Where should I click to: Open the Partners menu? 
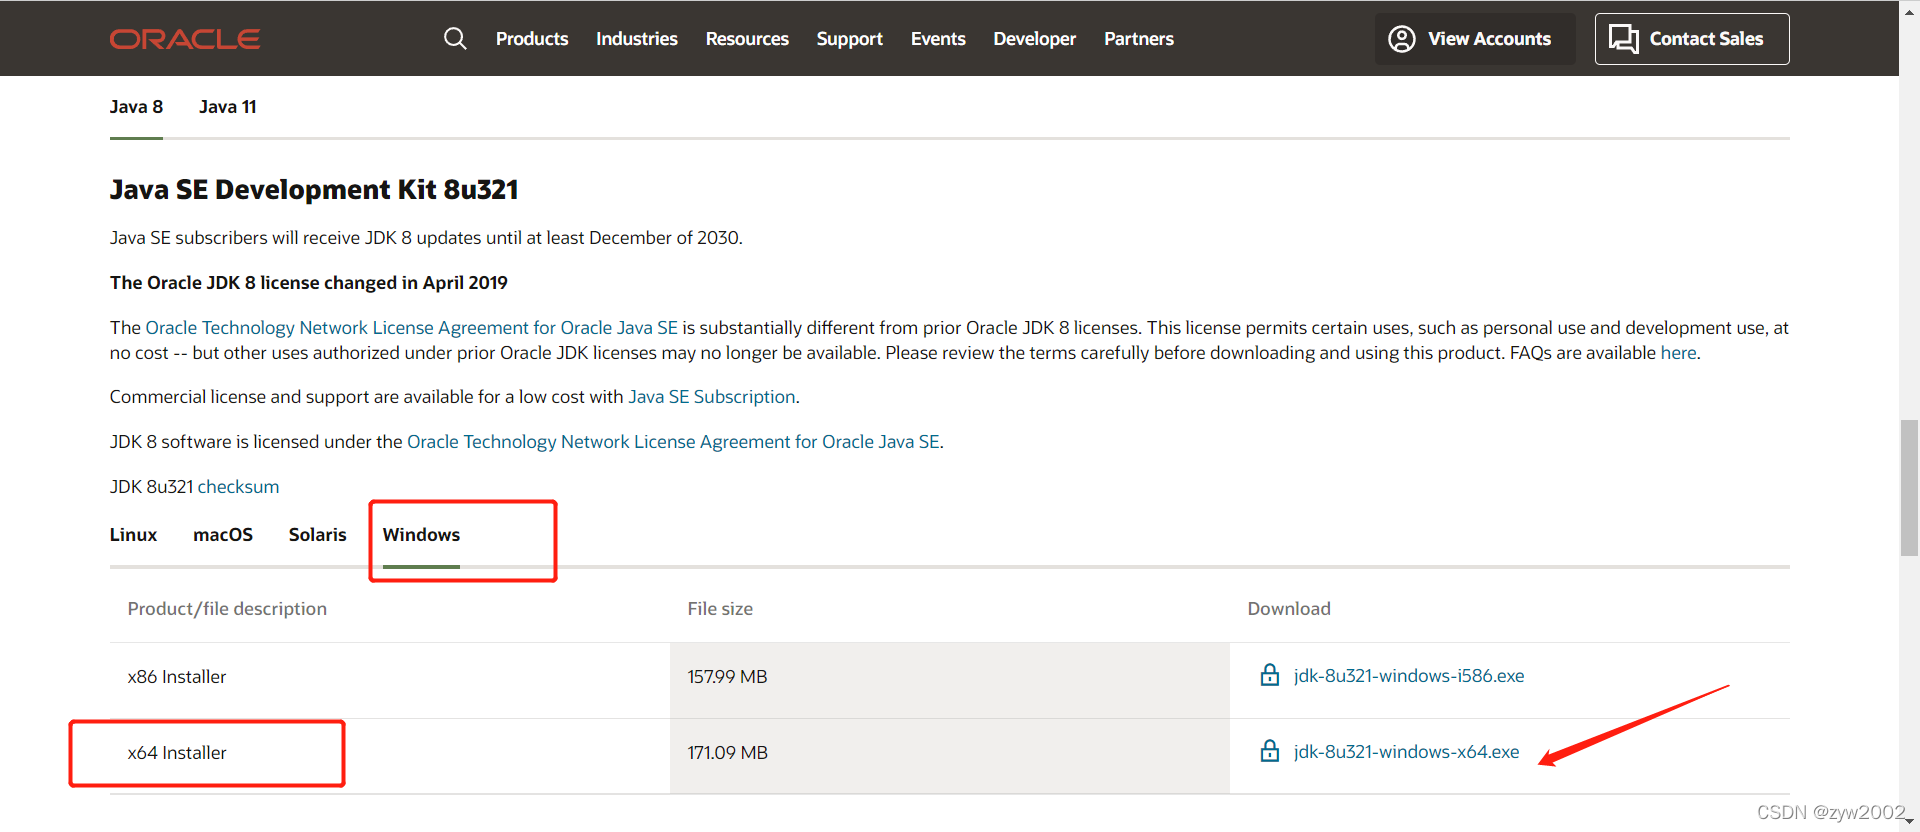[1139, 39]
